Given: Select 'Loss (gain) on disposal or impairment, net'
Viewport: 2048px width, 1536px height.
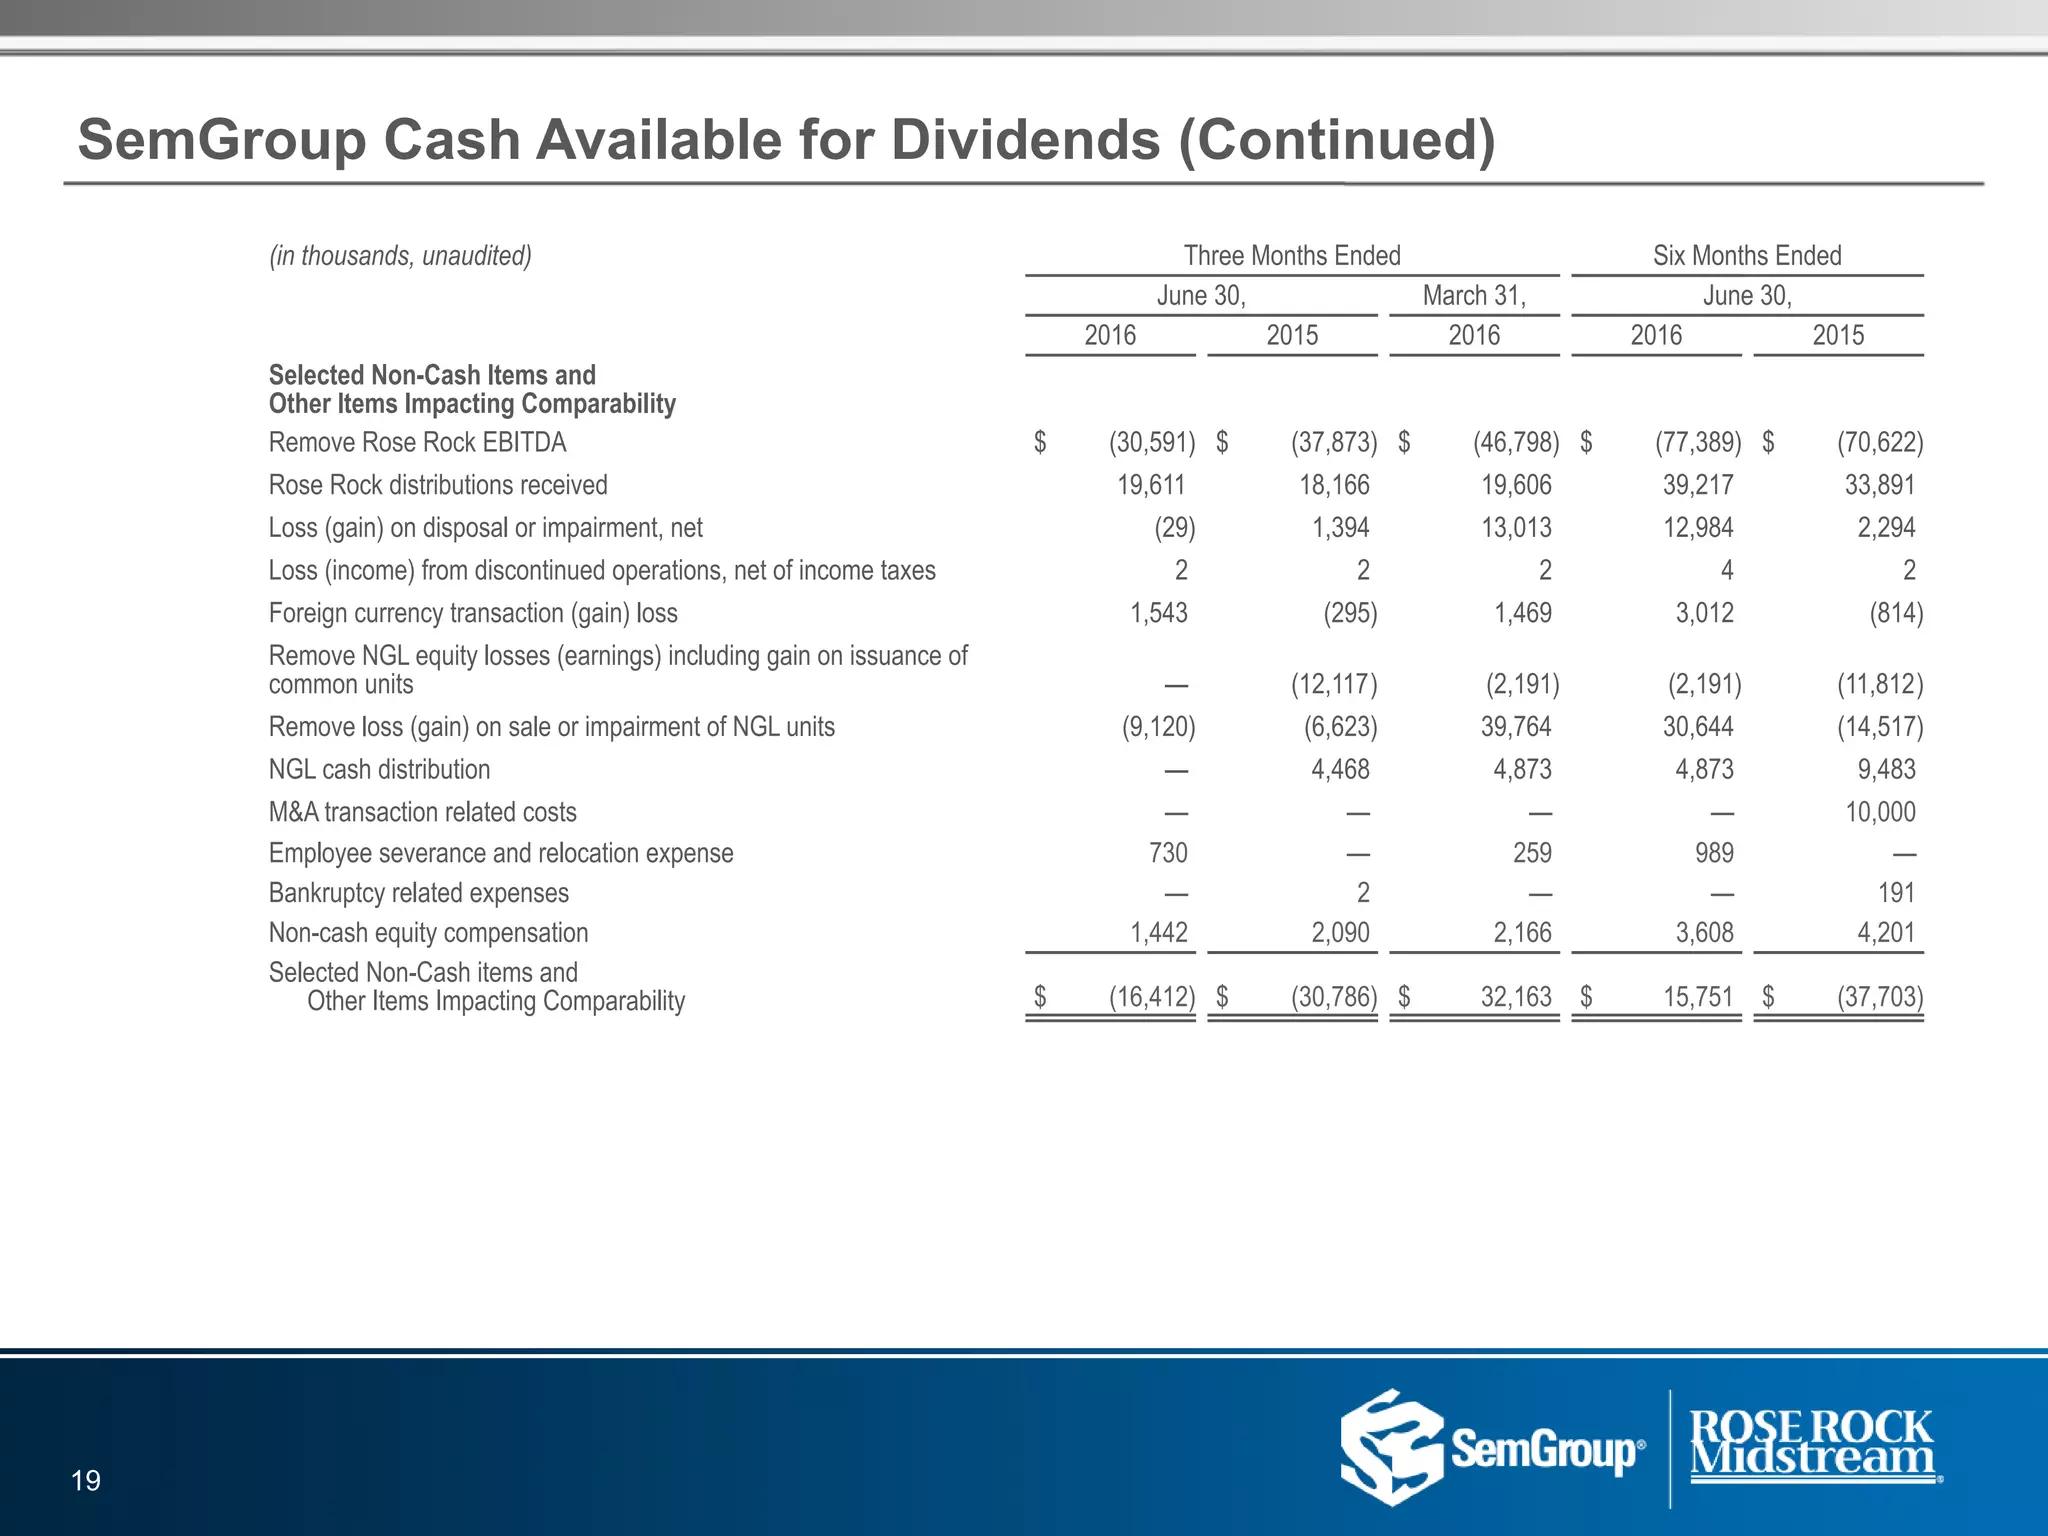Looking at the screenshot, I should click(485, 528).
